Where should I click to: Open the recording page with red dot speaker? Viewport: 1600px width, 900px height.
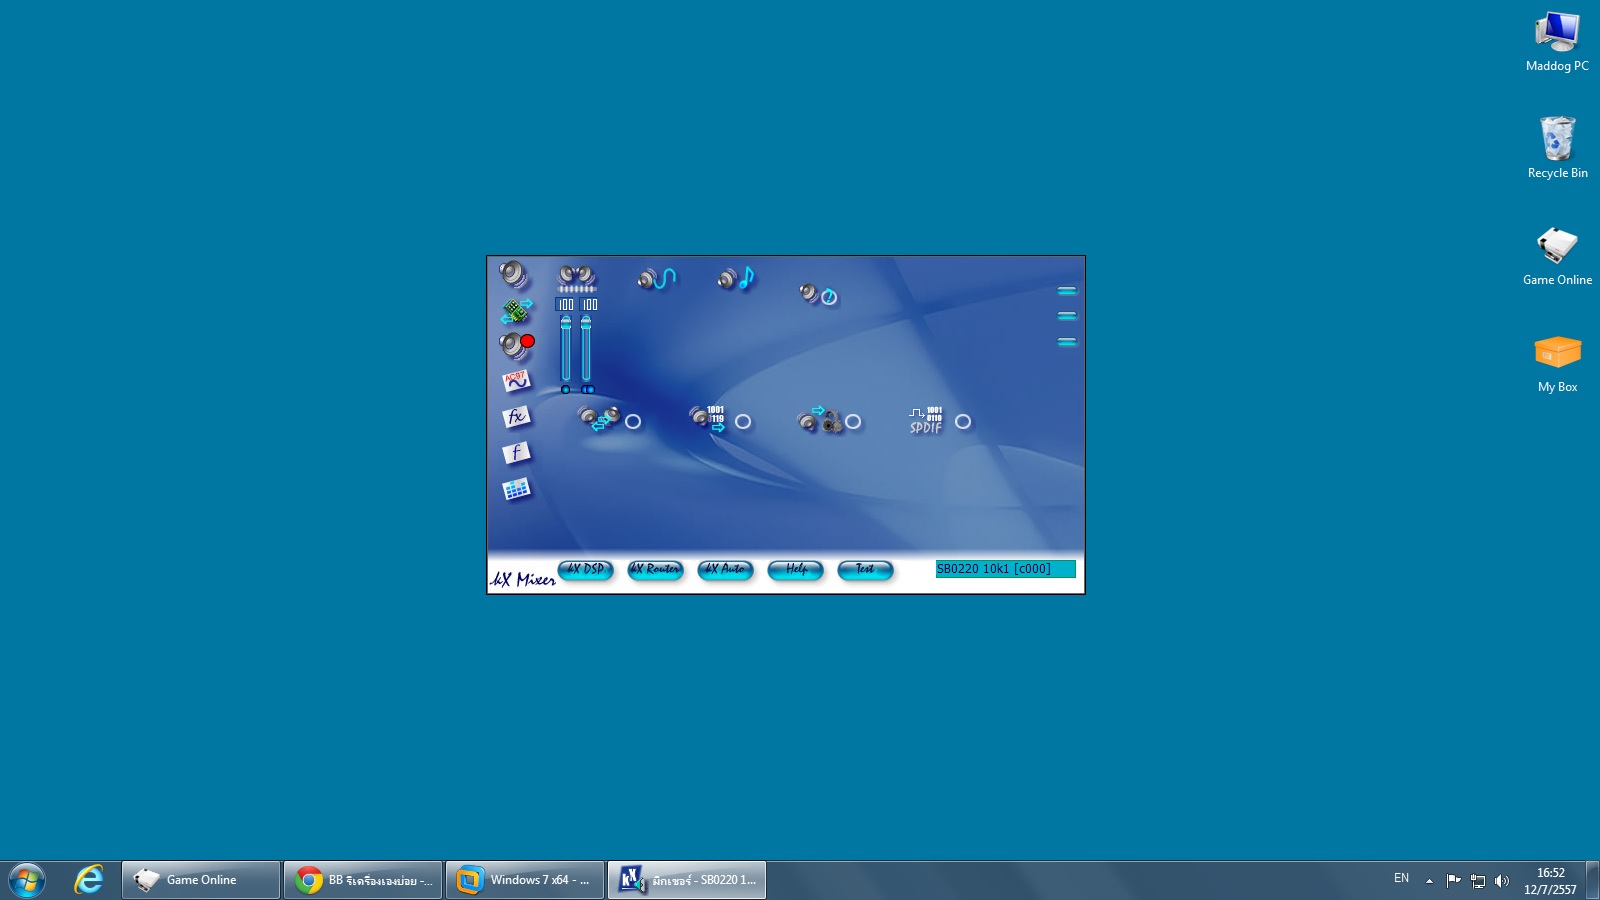point(517,346)
